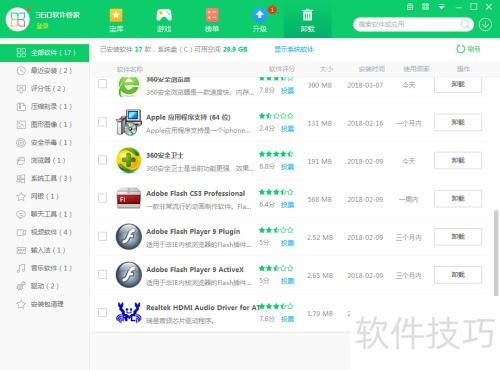This screenshot has height=370, width=500.
Task: Select 网银 (1) category
Action: 44,196
